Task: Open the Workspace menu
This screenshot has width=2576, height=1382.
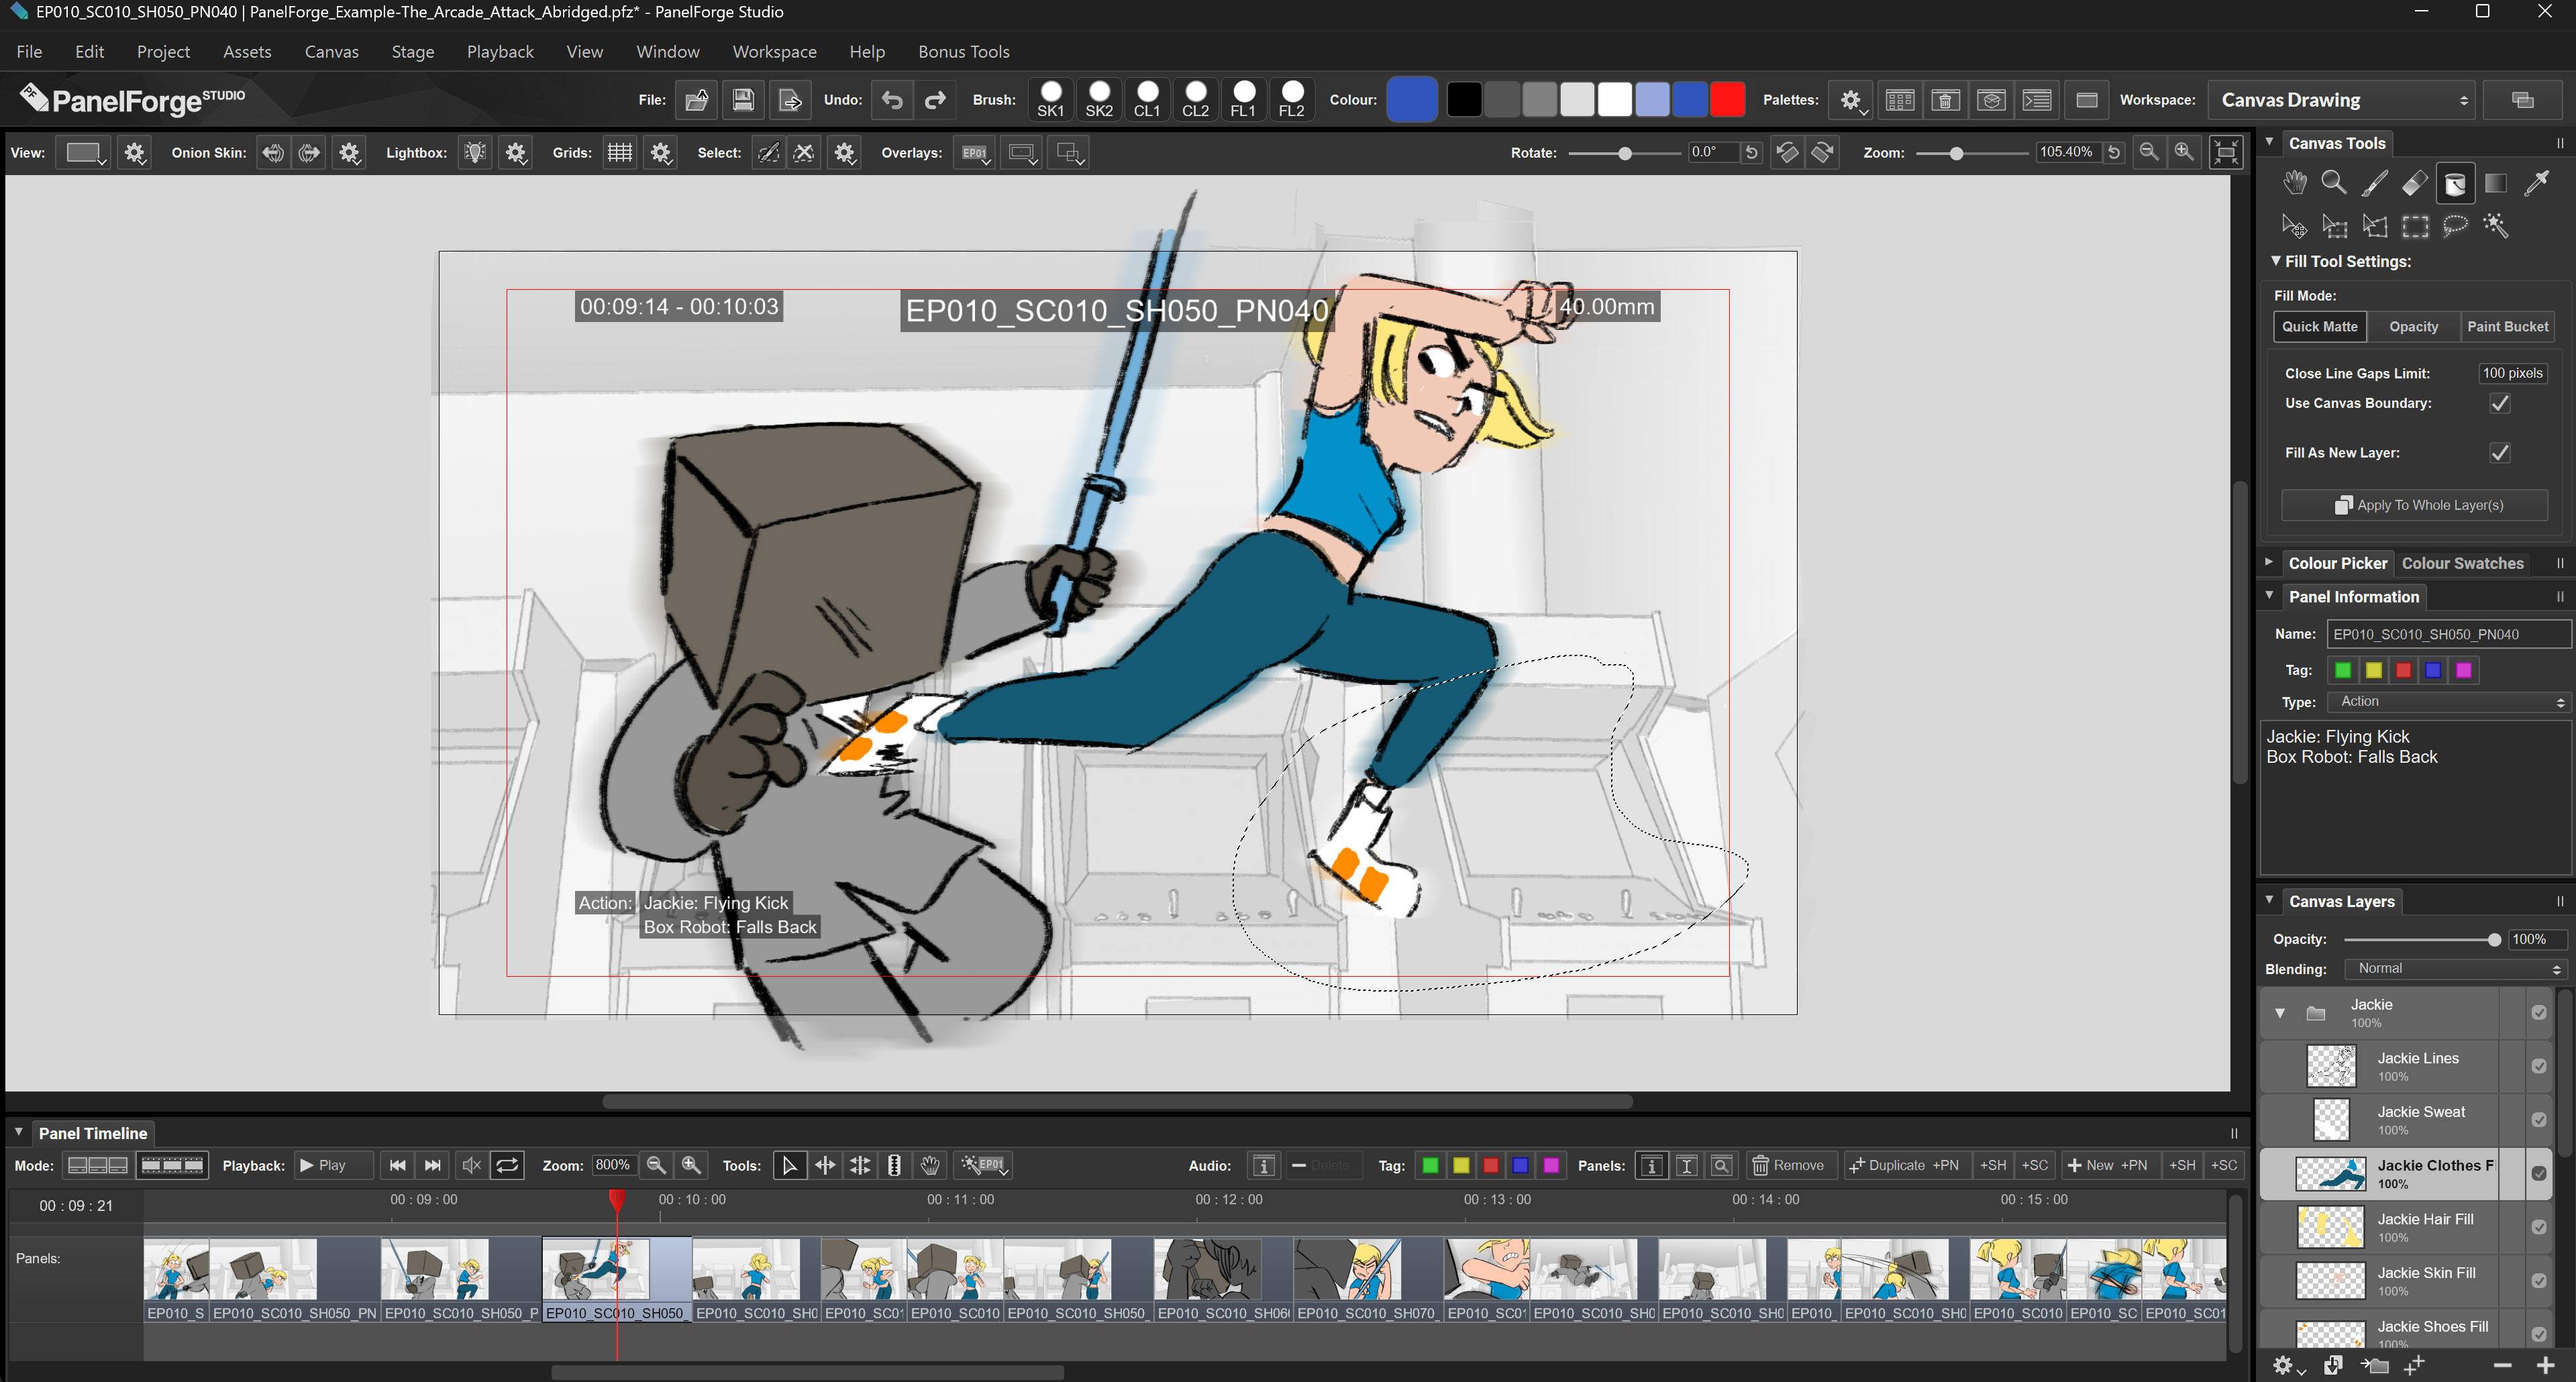Action: click(x=774, y=52)
